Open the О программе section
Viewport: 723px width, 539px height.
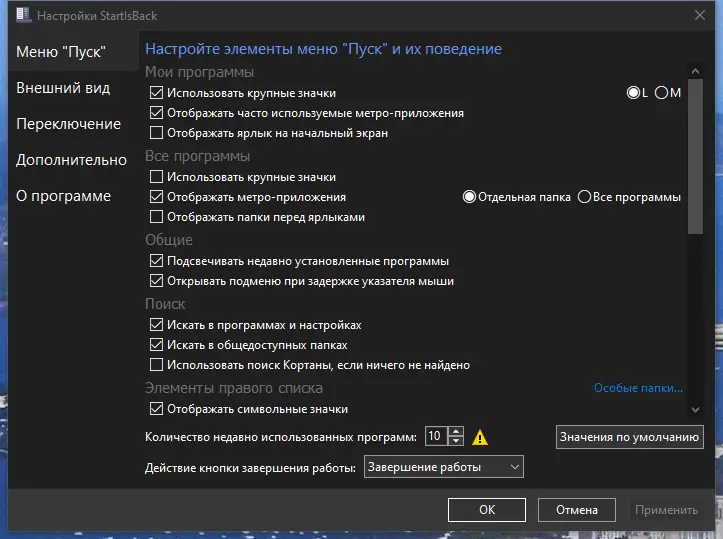(x=63, y=196)
